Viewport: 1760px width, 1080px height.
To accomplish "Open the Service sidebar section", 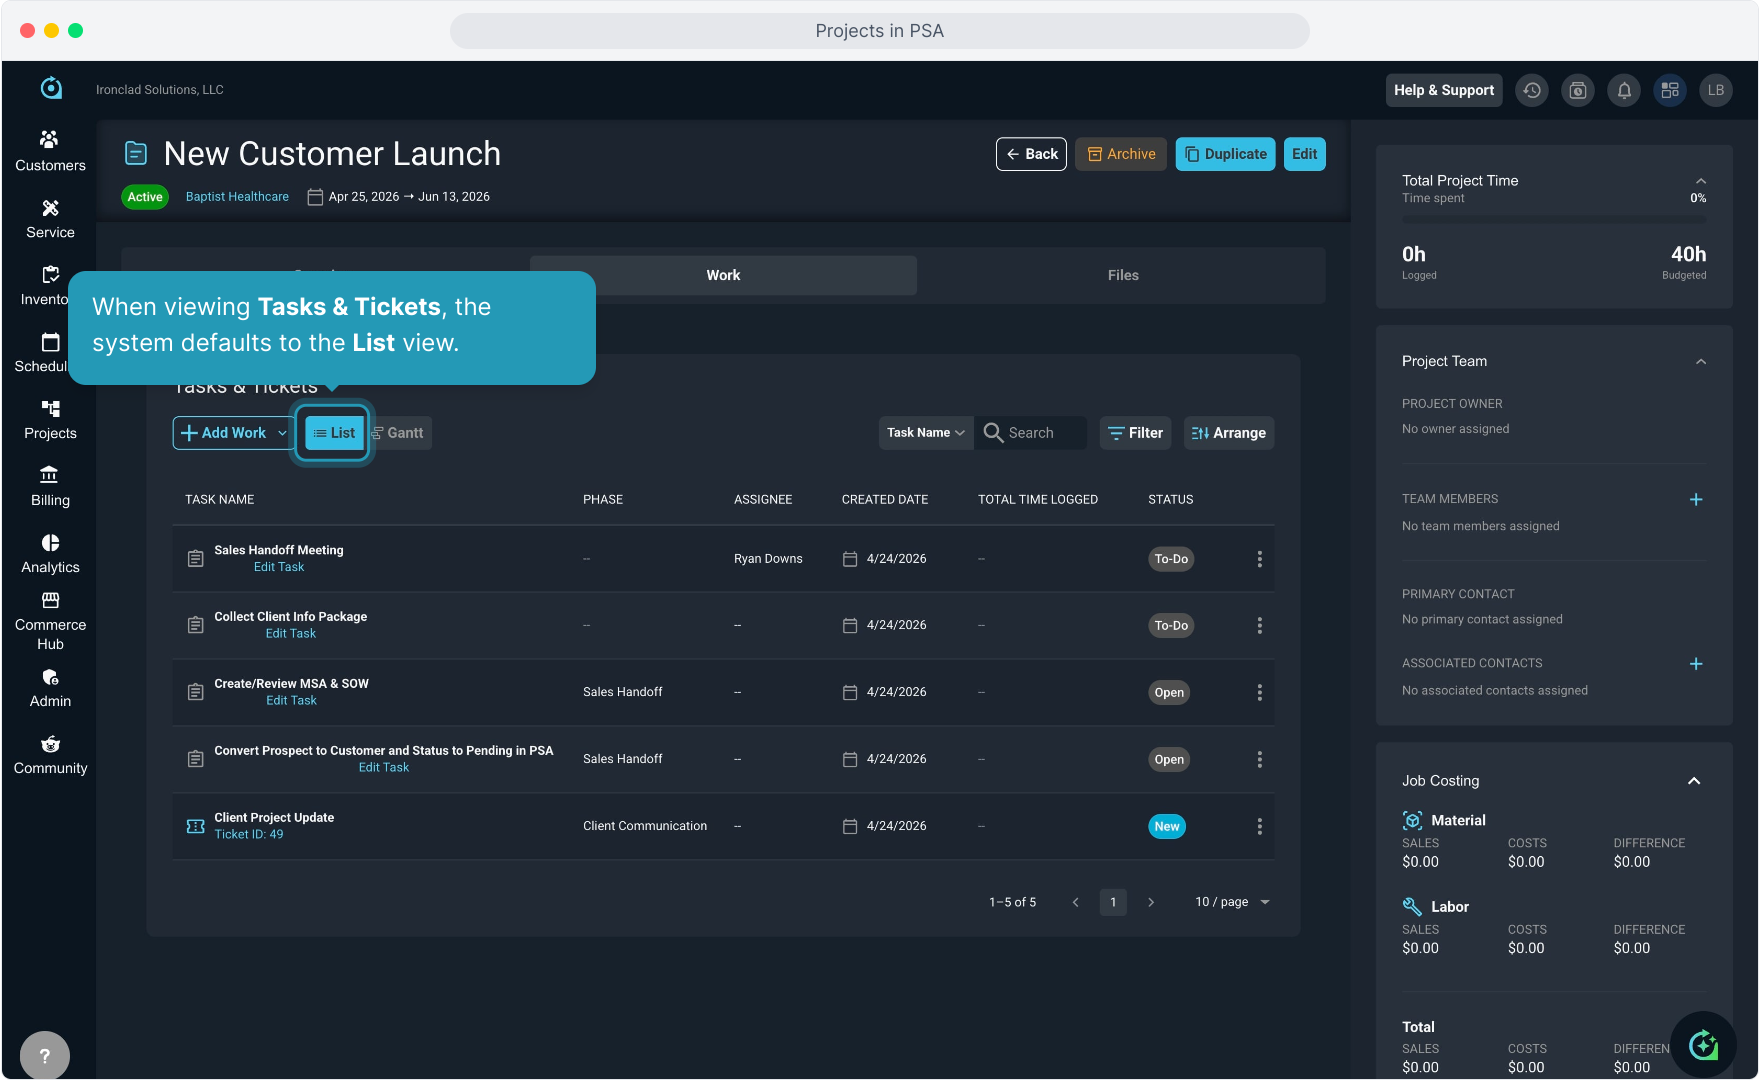I will click(50, 219).
